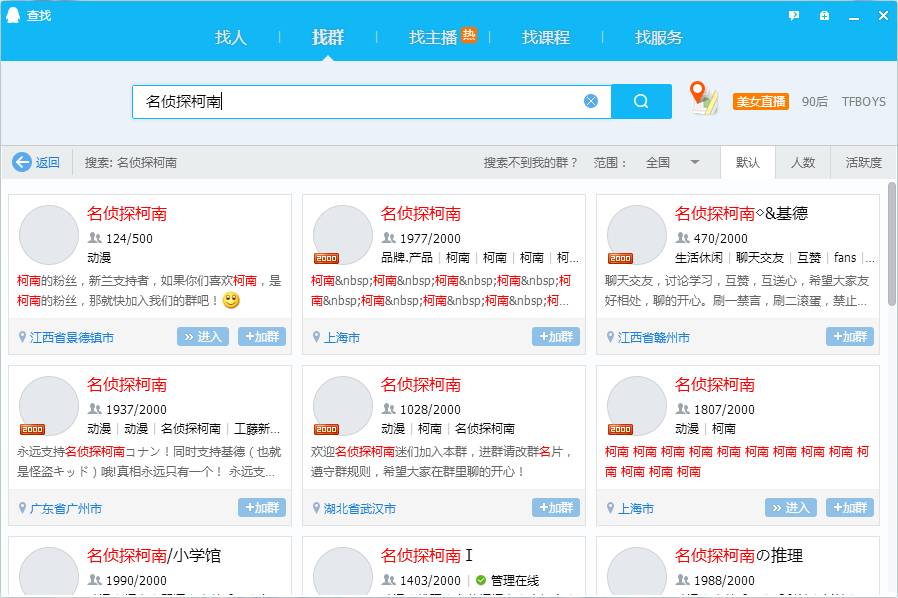The width and height of the screenshot is (898, 598).
Task: Open 江西省赣州市 location link
Action: pos(653,337)
